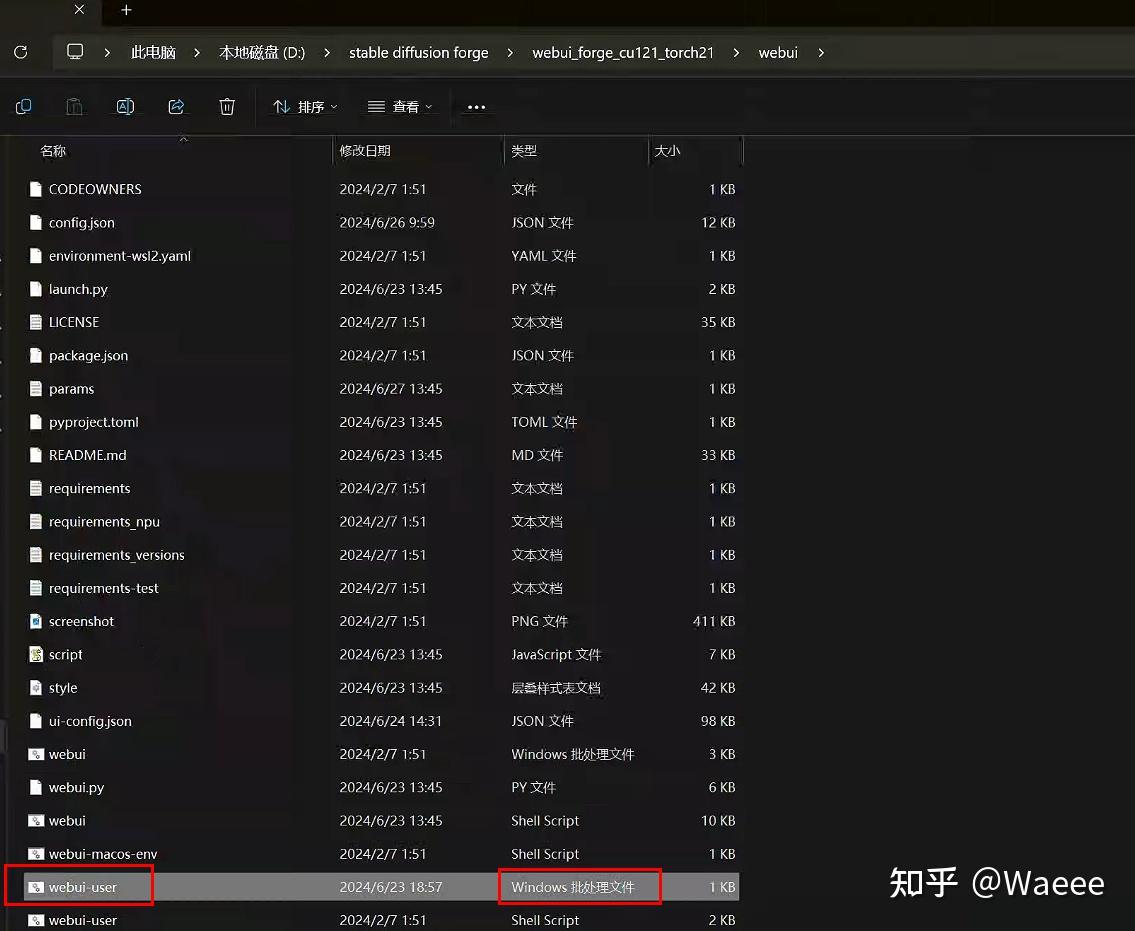The width and height of the screenshot is (1135, 931).
Task: Click the Share icon in the toolbar
Action: (x=174, y=106)
